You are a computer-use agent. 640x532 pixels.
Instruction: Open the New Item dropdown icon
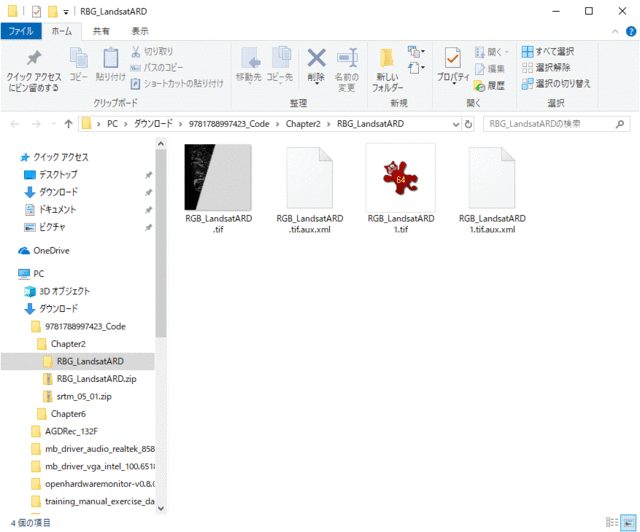(416, 51)
